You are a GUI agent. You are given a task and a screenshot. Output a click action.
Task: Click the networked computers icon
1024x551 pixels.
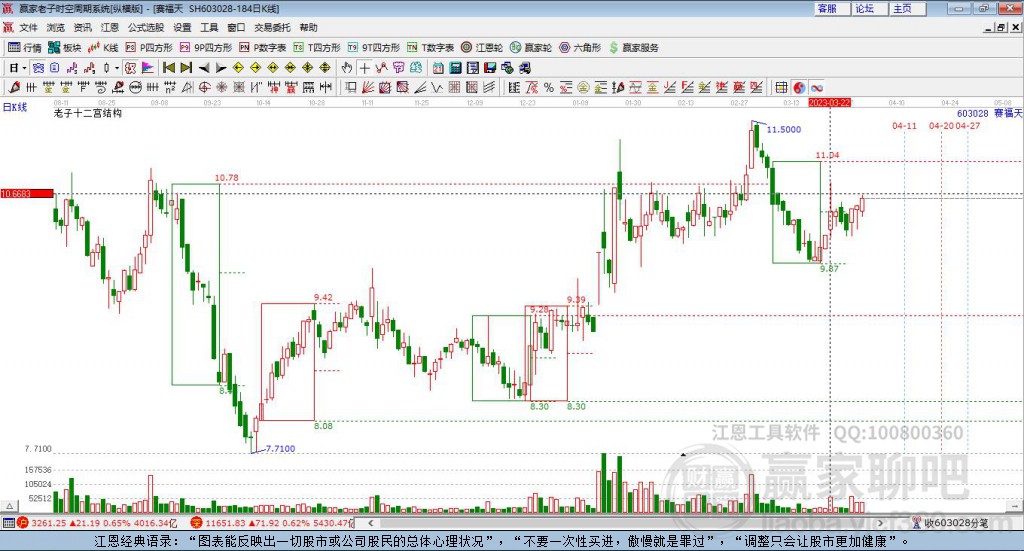507,68
